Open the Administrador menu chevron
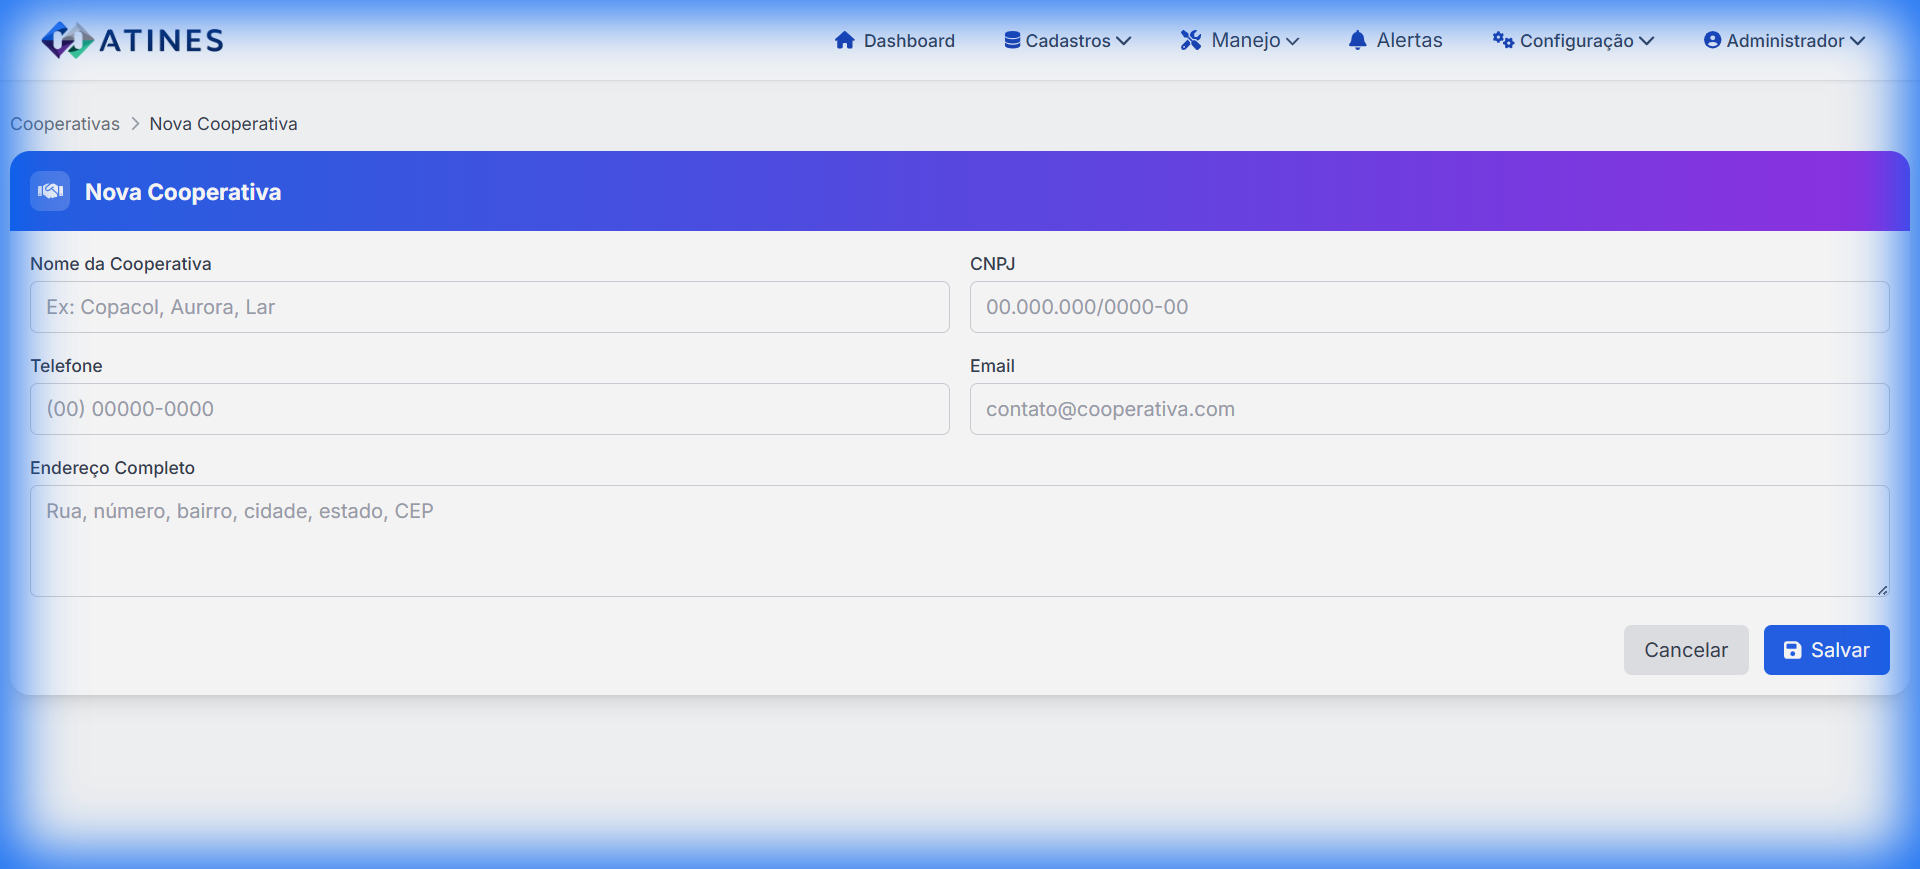1920x869 pixels. click(x=1858, y=41)
